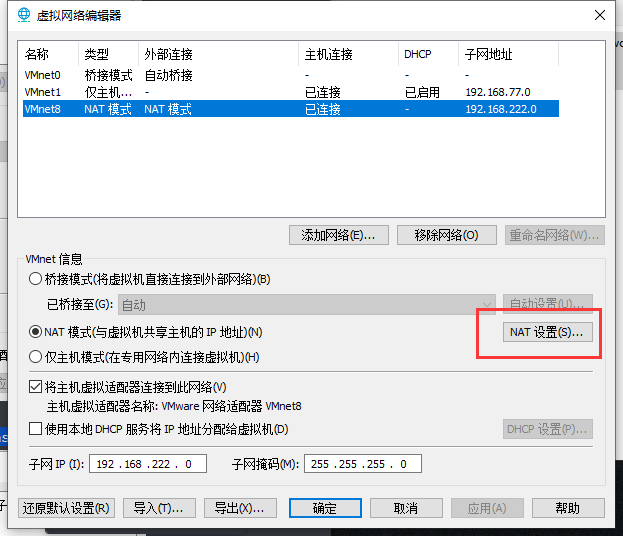Click 导入 button
Image resolution: width=623 pixels, height=536 pixels.
(159, 508)
